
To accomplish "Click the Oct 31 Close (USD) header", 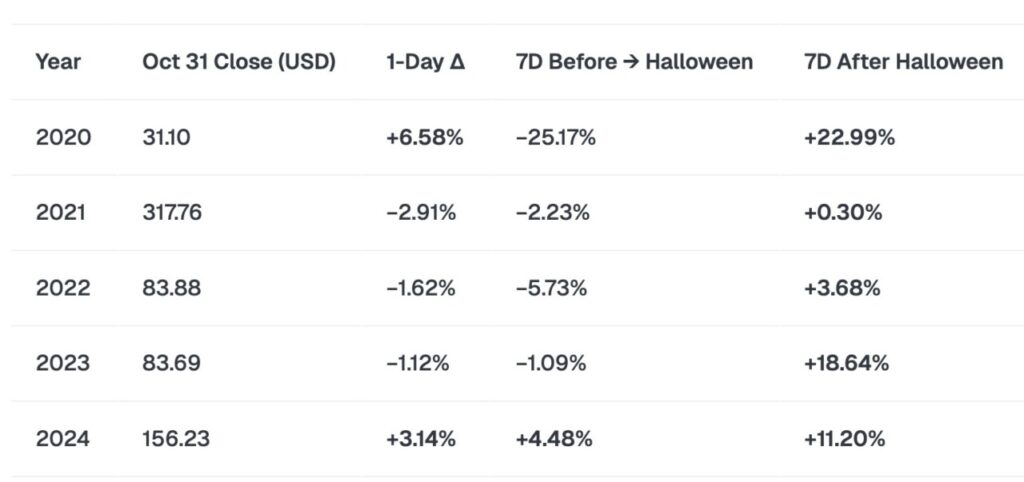I will (239, 62).
